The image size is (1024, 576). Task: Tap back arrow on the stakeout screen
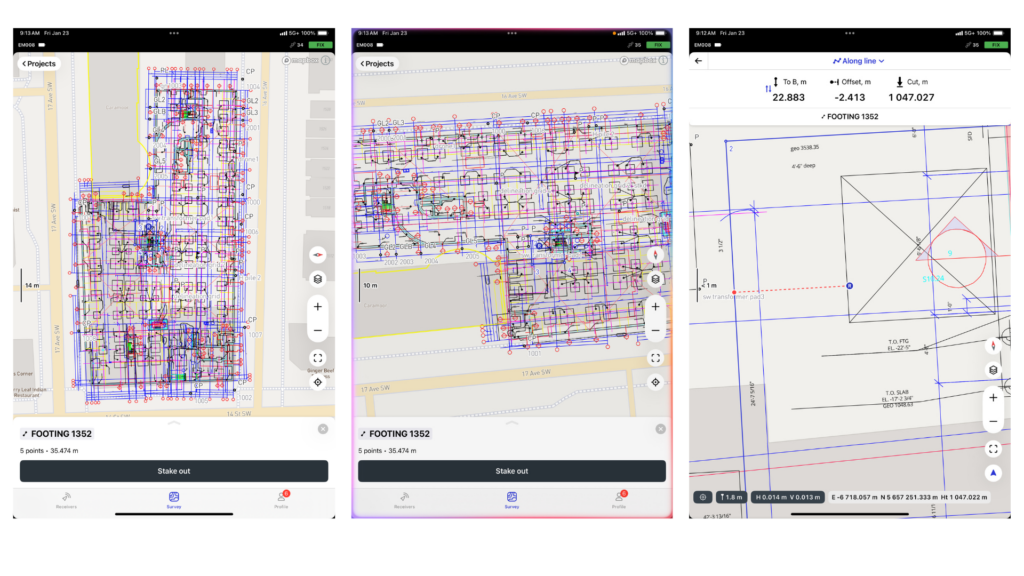pos(698,61)
